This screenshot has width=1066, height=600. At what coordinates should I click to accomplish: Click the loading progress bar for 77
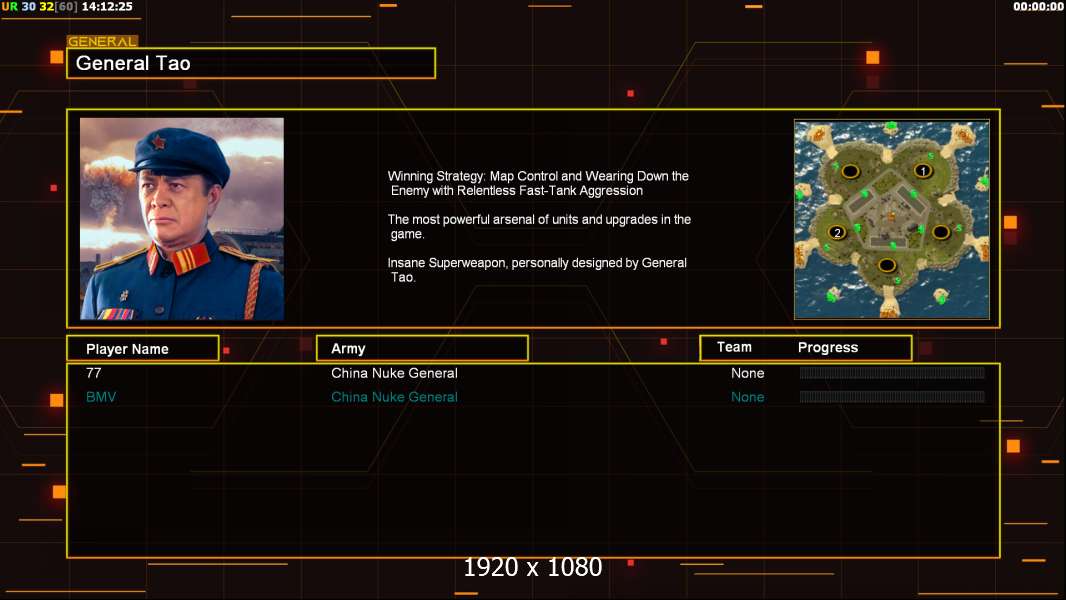[x=892, y=372]
